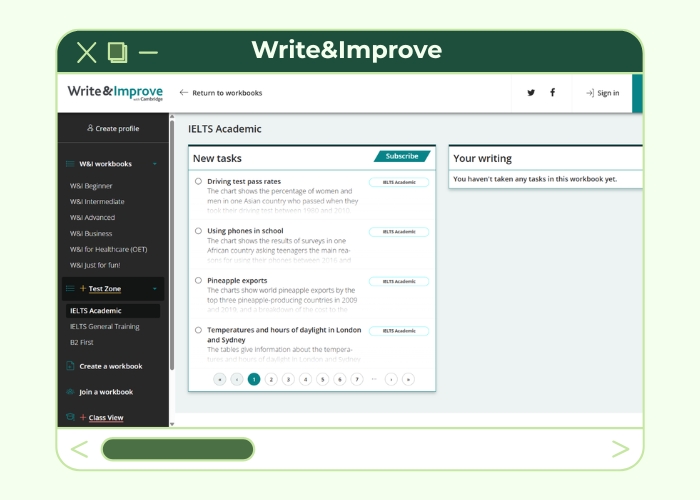Viewport: 700px width, 500px height.
Task: Click the green horizontal slider bar at bottom
Action: click(x=178, y=449)
